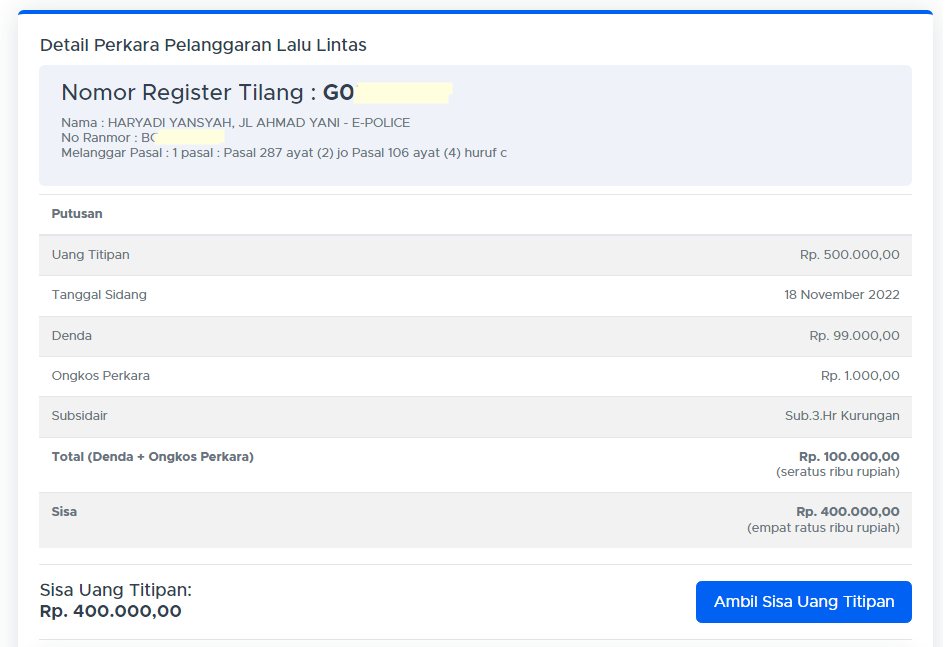The width and height of the screenshot is (951, 647).
Task: Select the Denda row label
Action: tap(72, 336)
